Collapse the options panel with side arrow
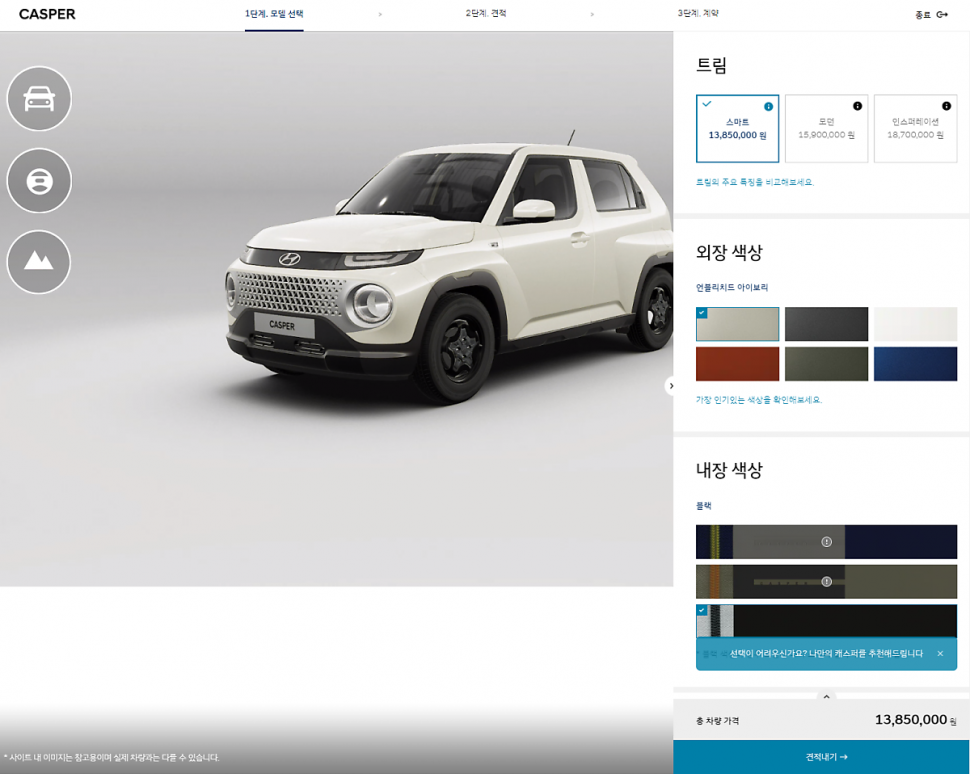Viewport: 970px width, 774px height. point(671,386)
